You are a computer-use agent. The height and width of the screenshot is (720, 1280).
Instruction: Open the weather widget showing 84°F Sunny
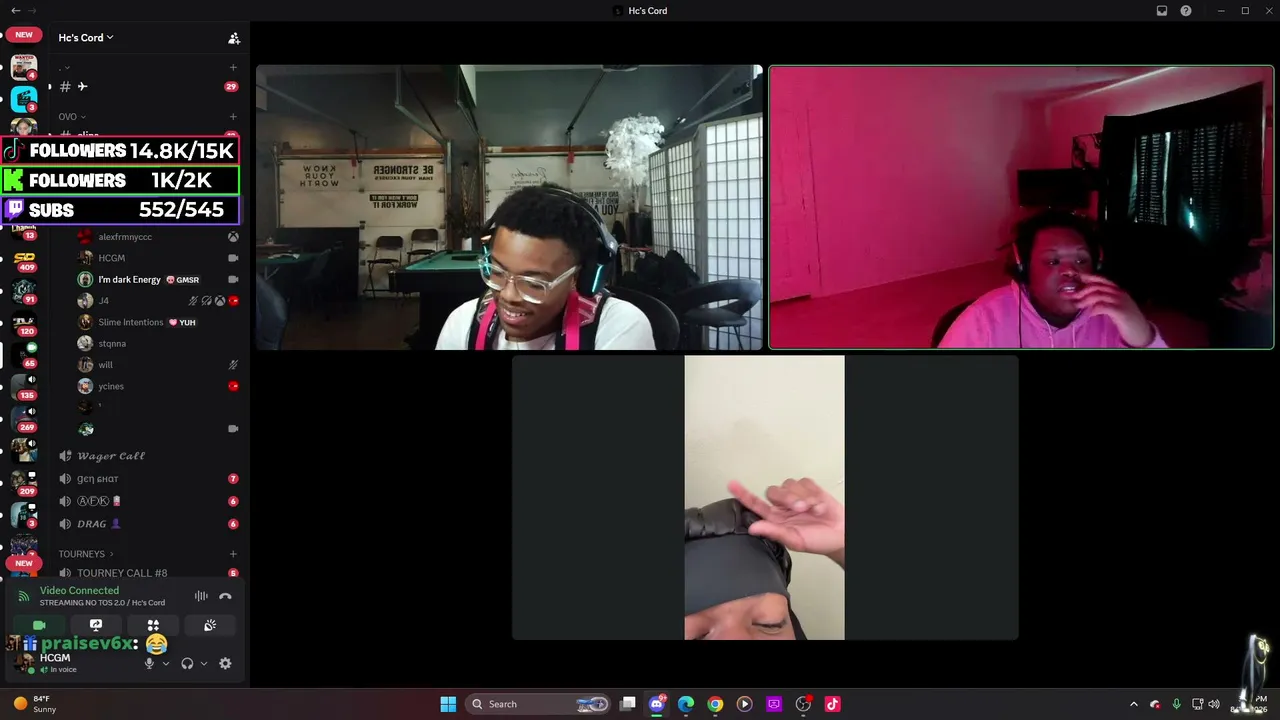pyautogui.click(x=33, y=704)
